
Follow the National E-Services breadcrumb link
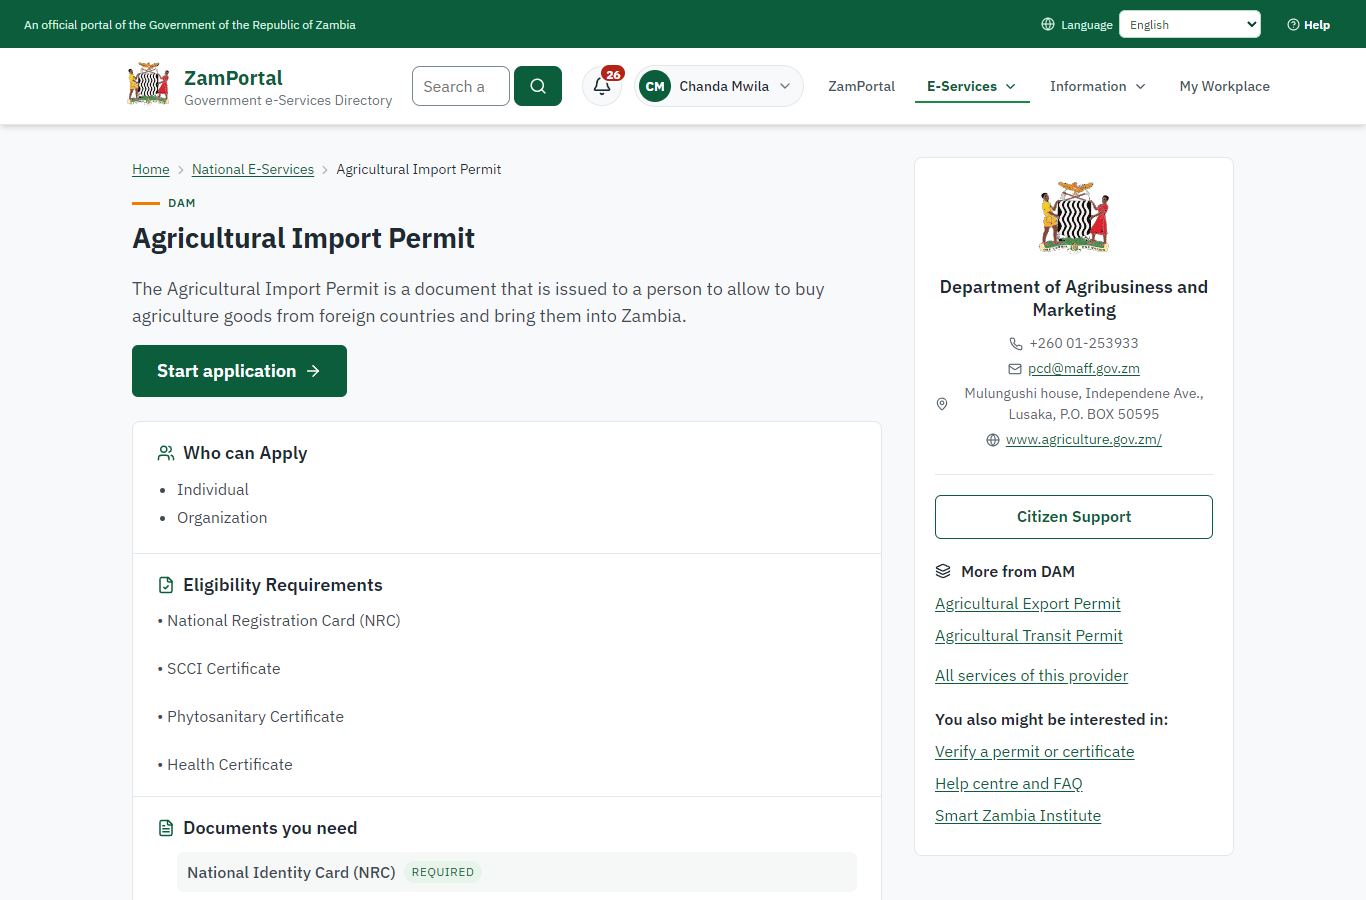[x=253, y=169]
